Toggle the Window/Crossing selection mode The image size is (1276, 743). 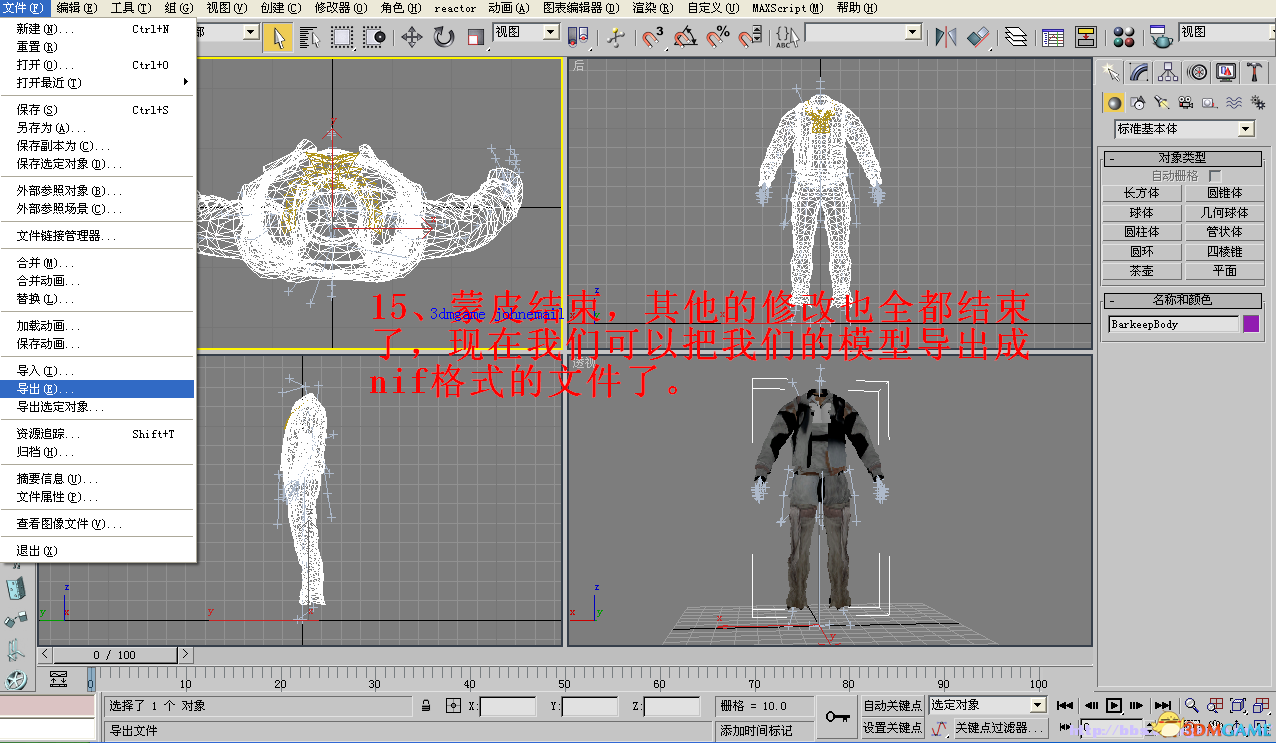tap(375, 38)
